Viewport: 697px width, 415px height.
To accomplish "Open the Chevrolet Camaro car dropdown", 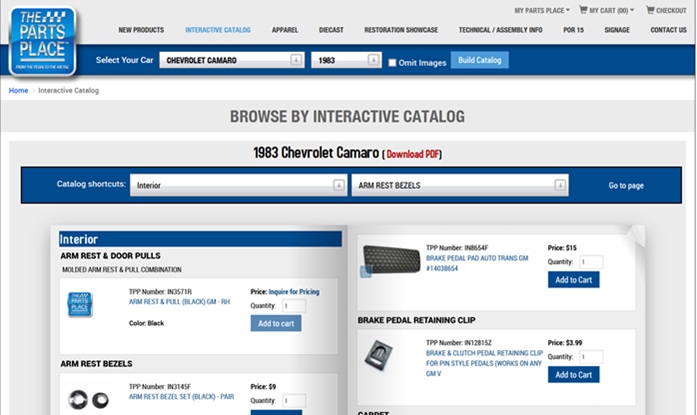I will 231,61.
